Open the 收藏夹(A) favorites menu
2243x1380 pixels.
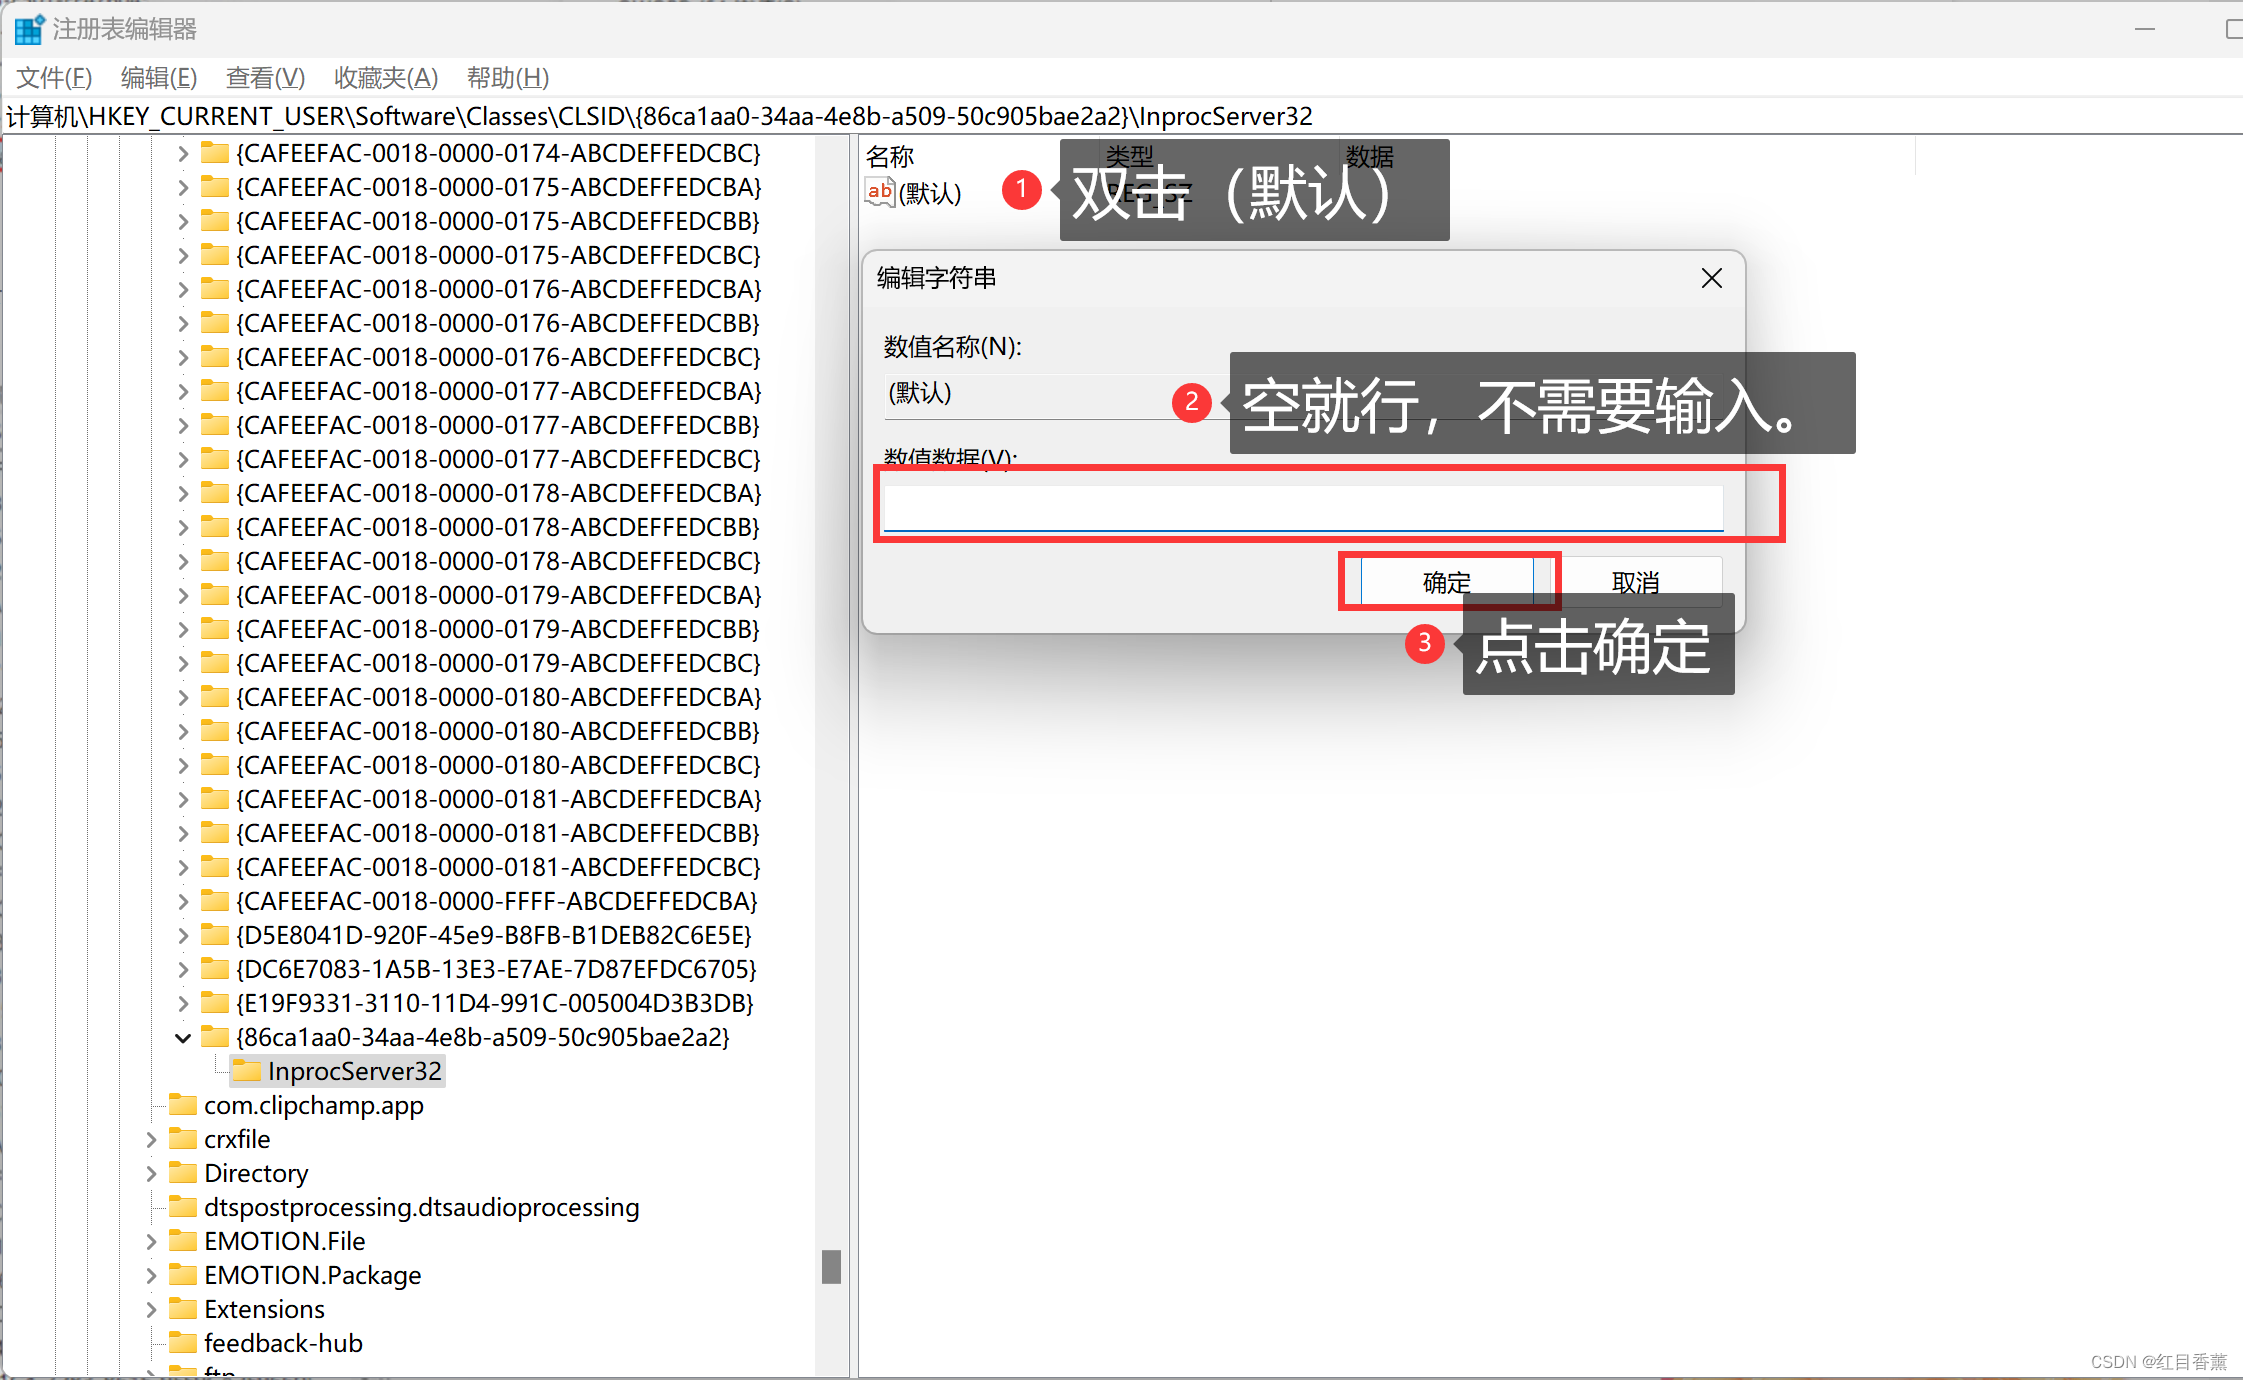pyautogui.click(x=386, y=77)
